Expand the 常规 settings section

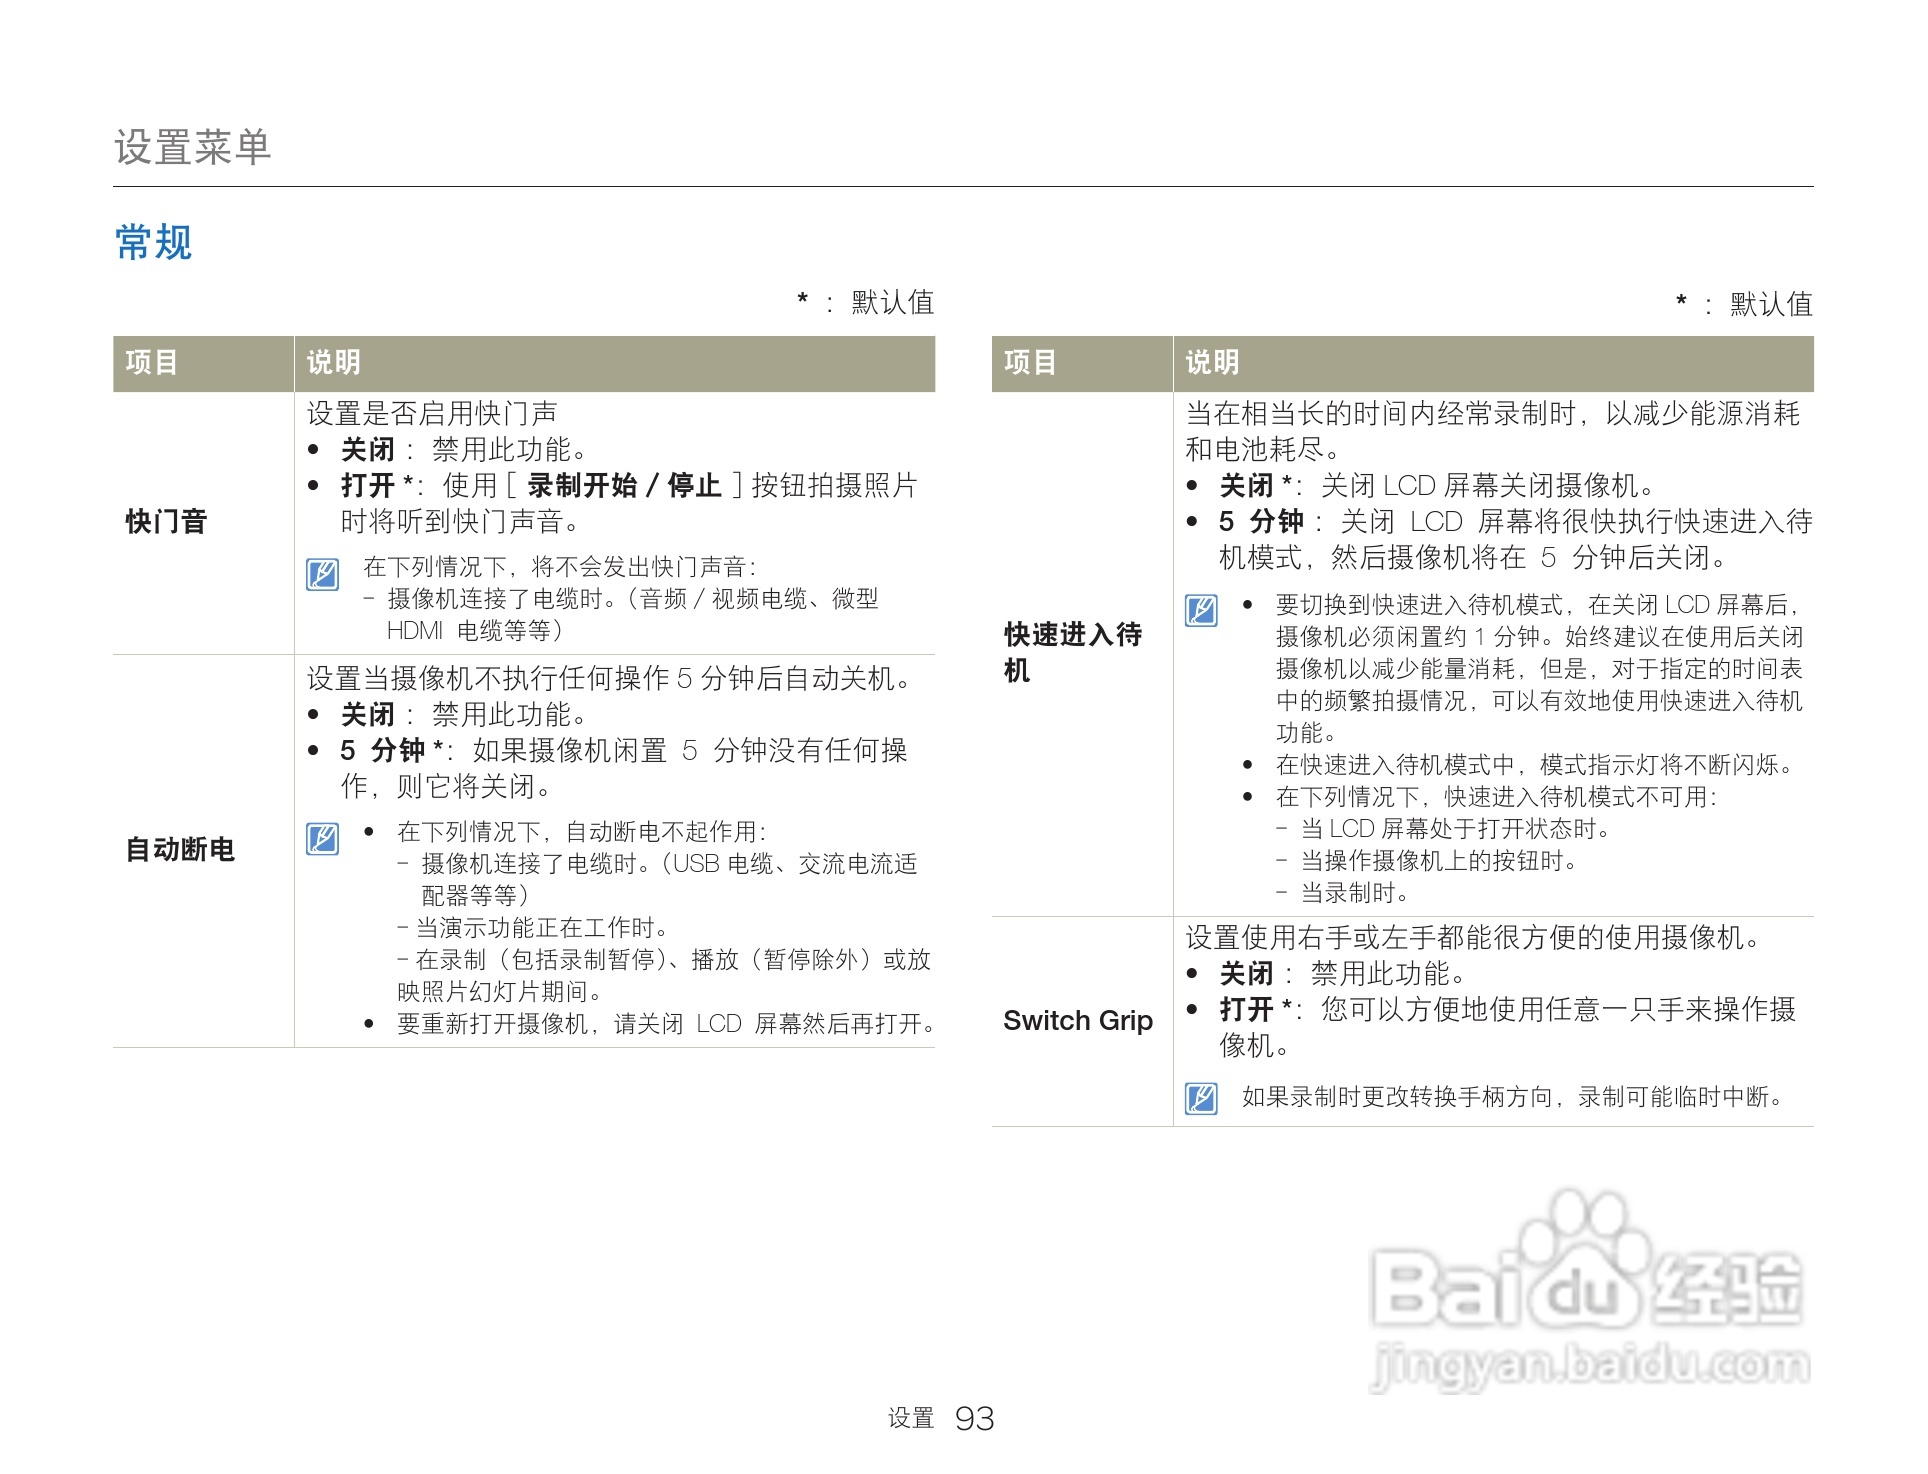[x=154, y=242]
